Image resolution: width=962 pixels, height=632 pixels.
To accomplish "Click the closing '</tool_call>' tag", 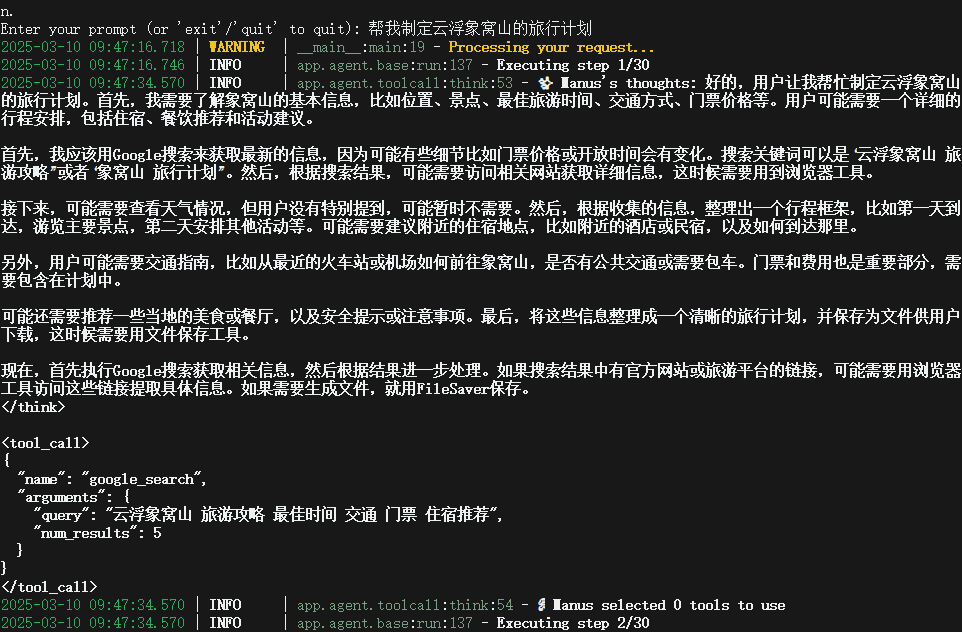I will pos(49,587).
